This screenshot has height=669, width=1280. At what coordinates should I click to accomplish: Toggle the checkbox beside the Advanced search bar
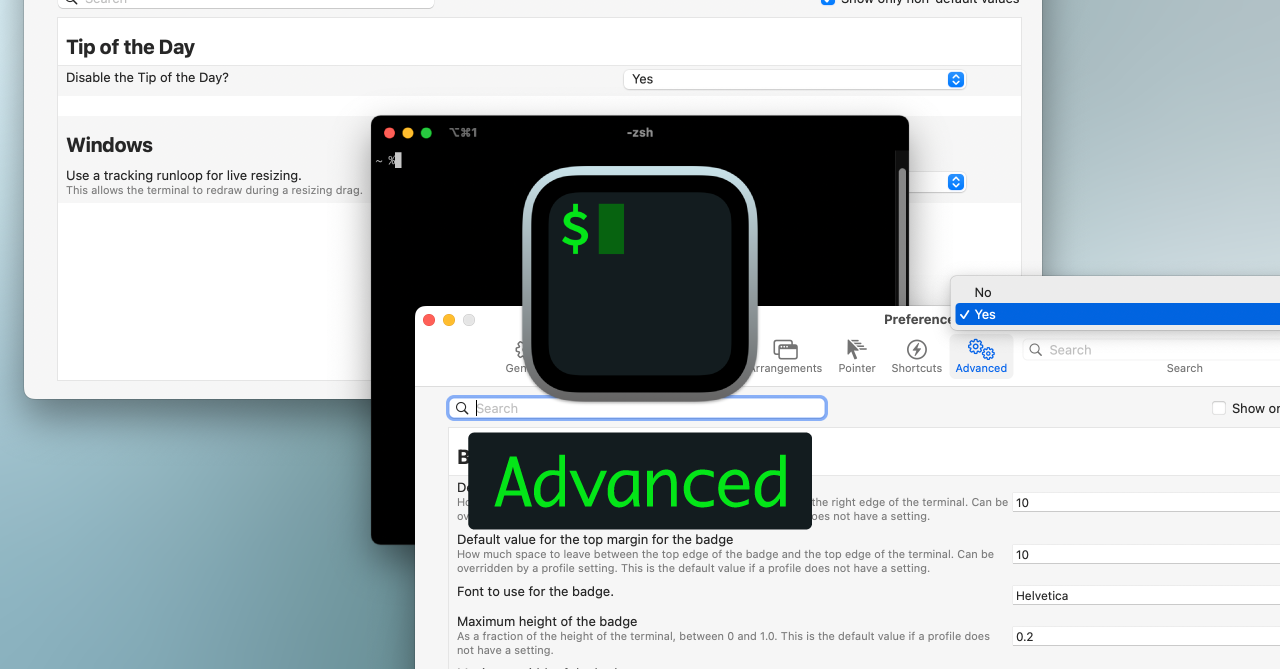[1219, 408]
